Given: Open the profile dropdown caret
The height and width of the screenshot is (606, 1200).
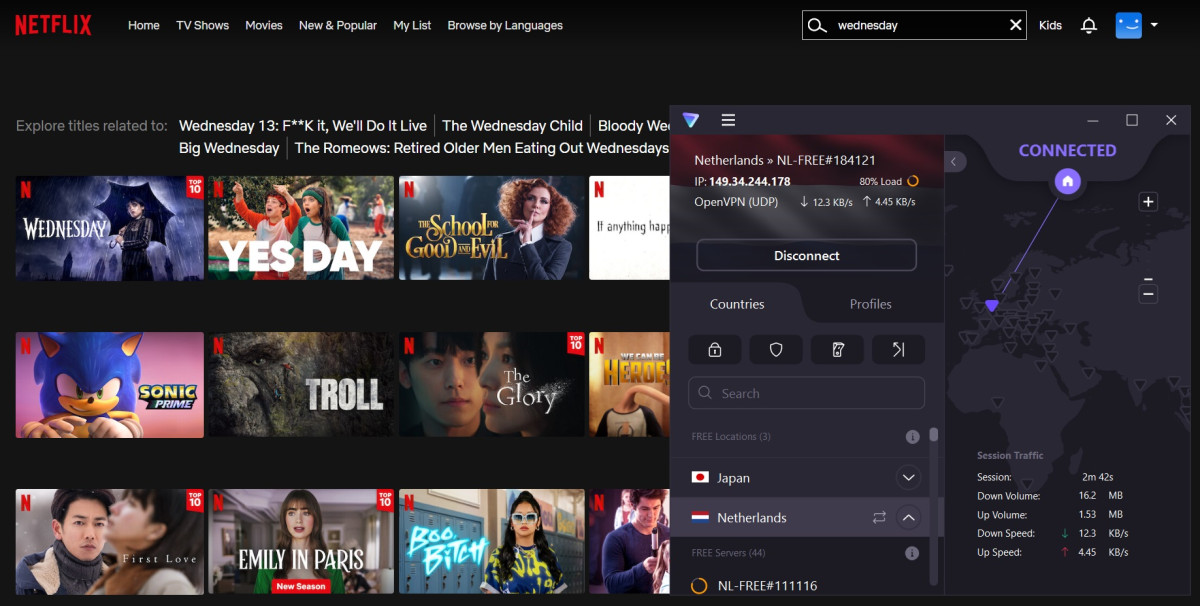Looking at the screenshot, I should click(1154, 25).
